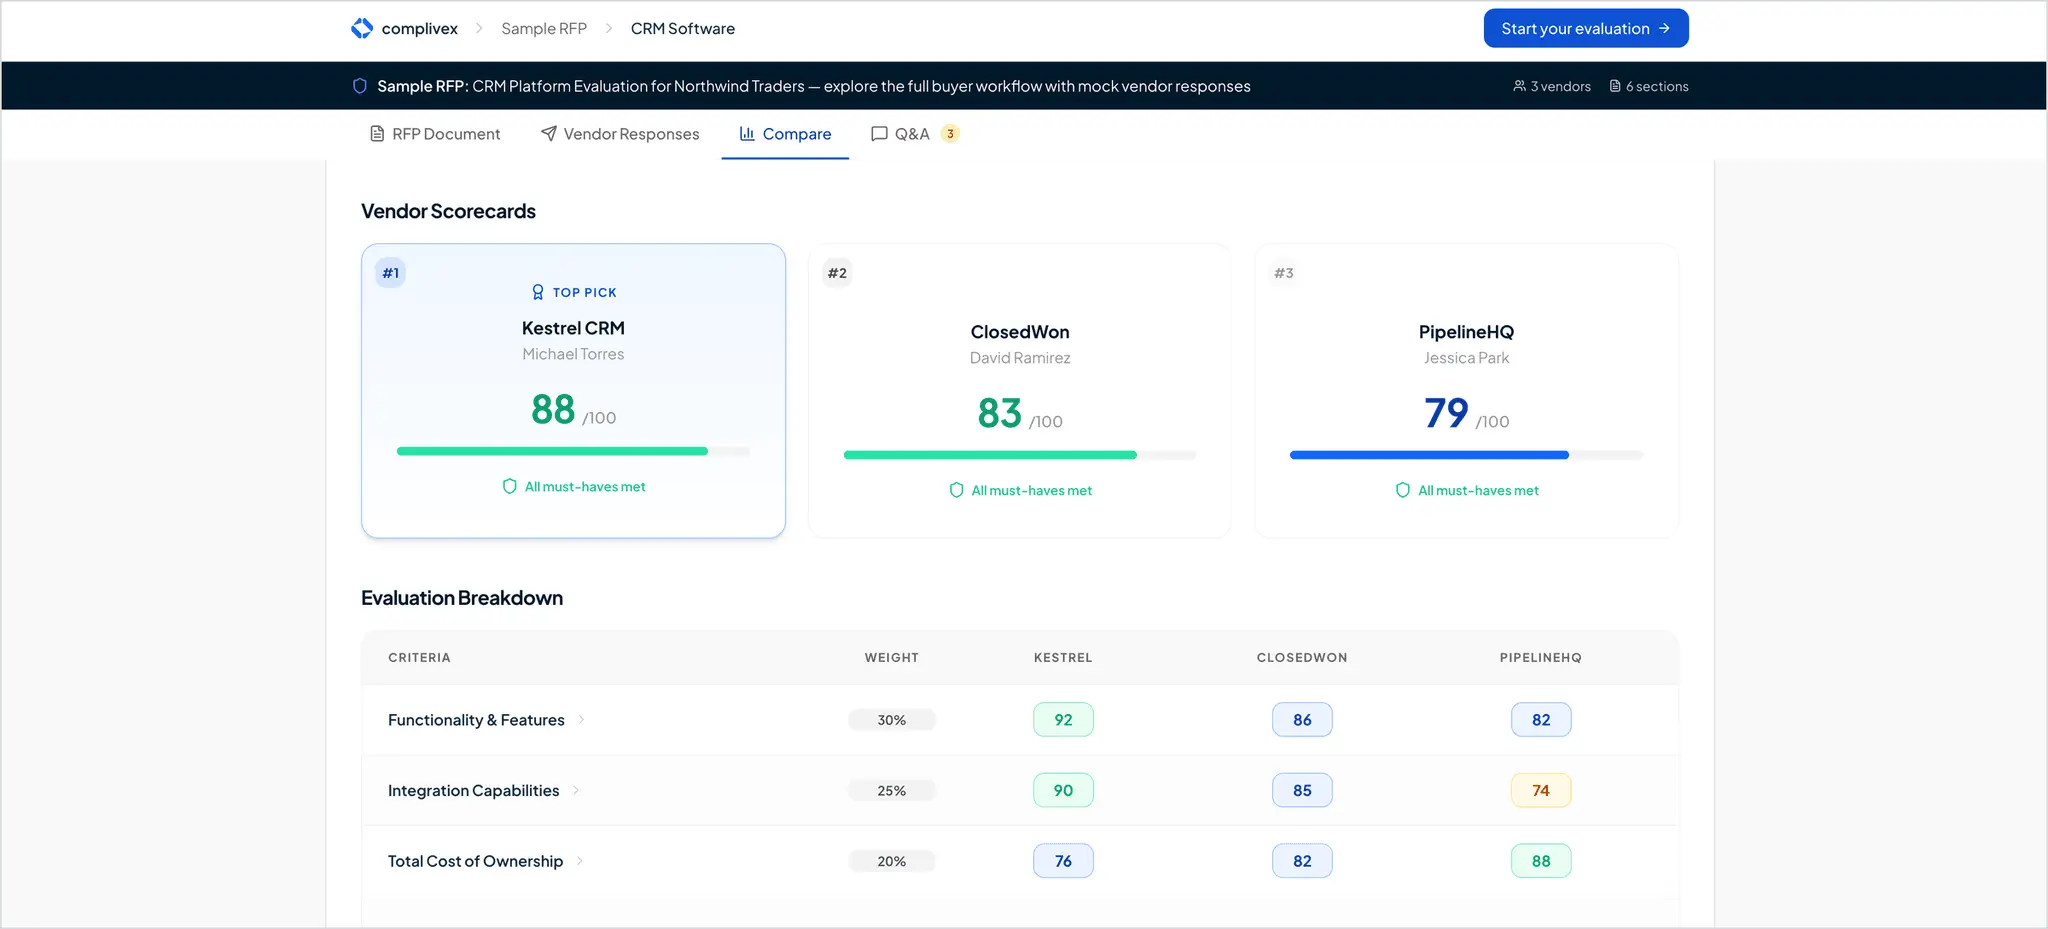Click PipelineHQ's 88 Cost of Ownership score
The width and height of the screenshot is (2048, 929).
click(1541, 861)
